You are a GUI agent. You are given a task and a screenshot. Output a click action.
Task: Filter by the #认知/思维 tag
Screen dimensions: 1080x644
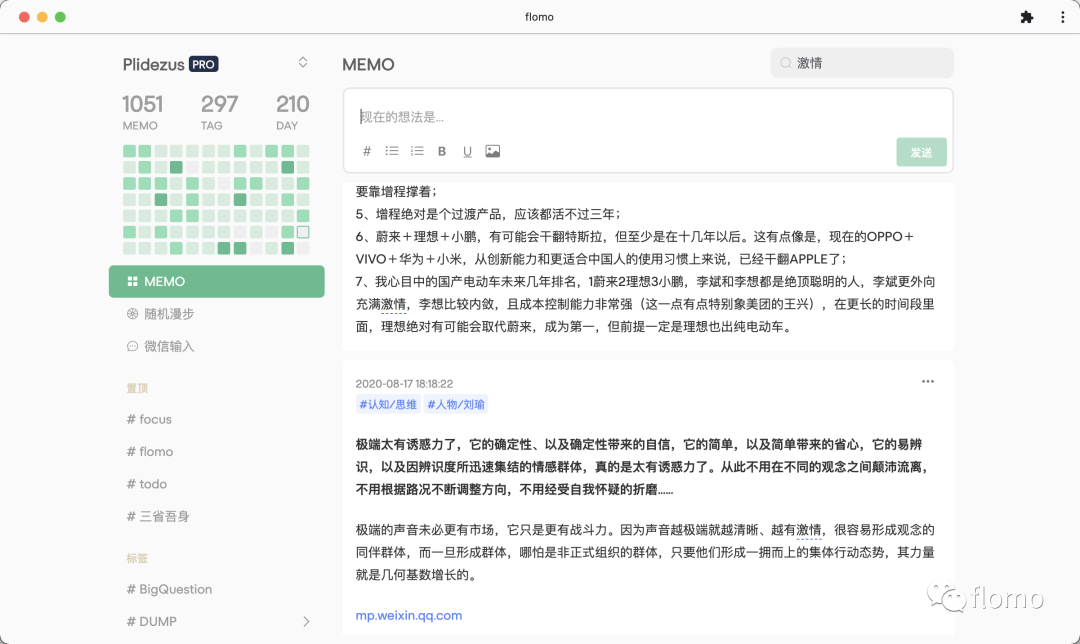coord(388,404)
